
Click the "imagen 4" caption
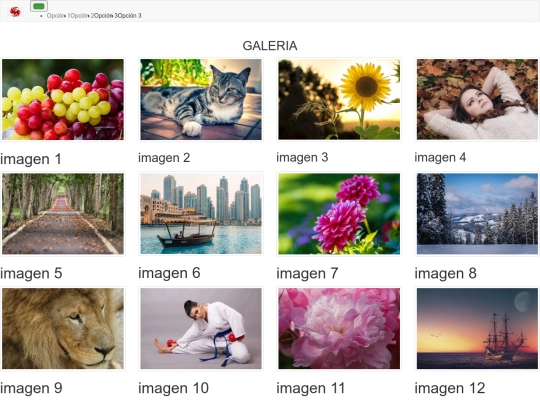tap(440, 157)
